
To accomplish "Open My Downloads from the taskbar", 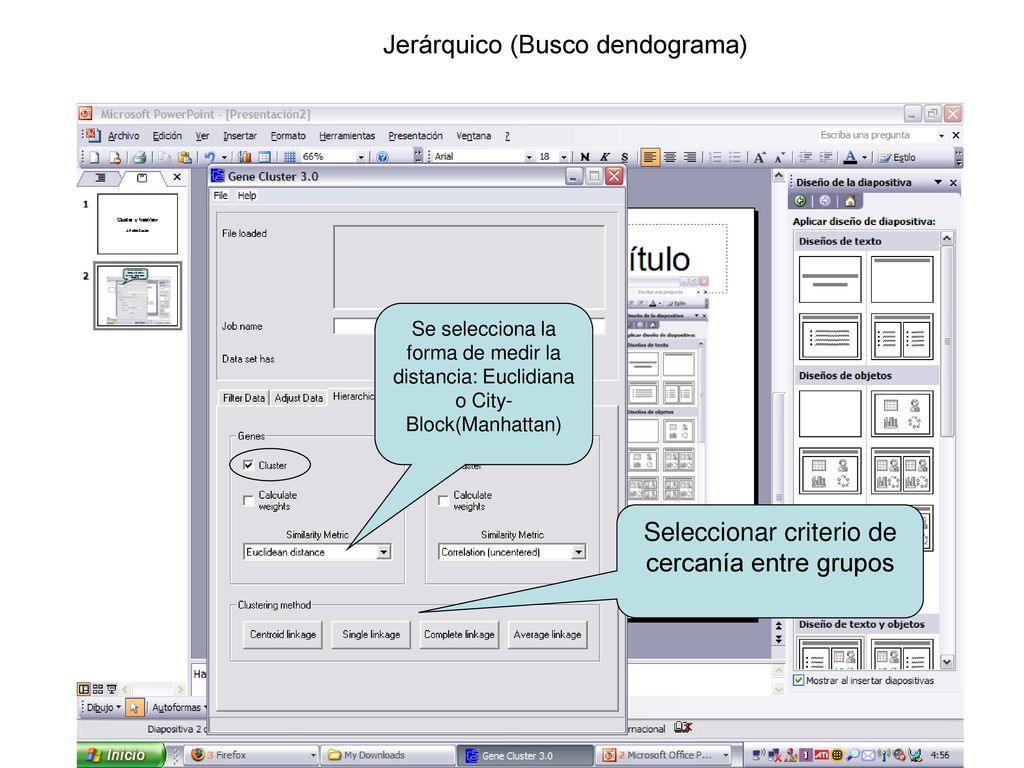I will (x=388, y=756).
